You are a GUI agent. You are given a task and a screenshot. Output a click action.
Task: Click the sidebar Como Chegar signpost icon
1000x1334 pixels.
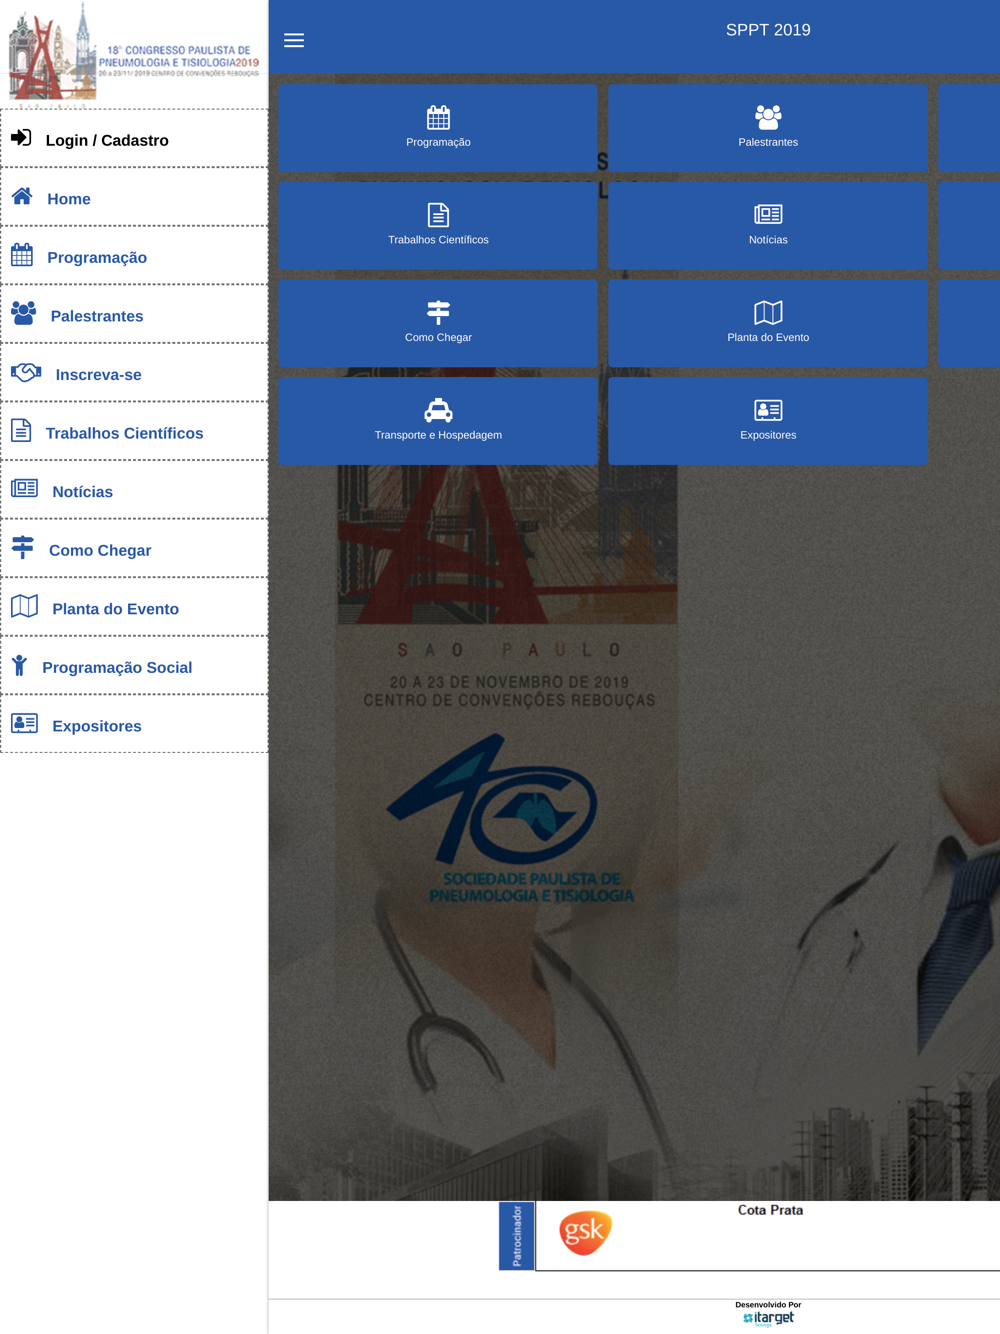pos(23,547)
